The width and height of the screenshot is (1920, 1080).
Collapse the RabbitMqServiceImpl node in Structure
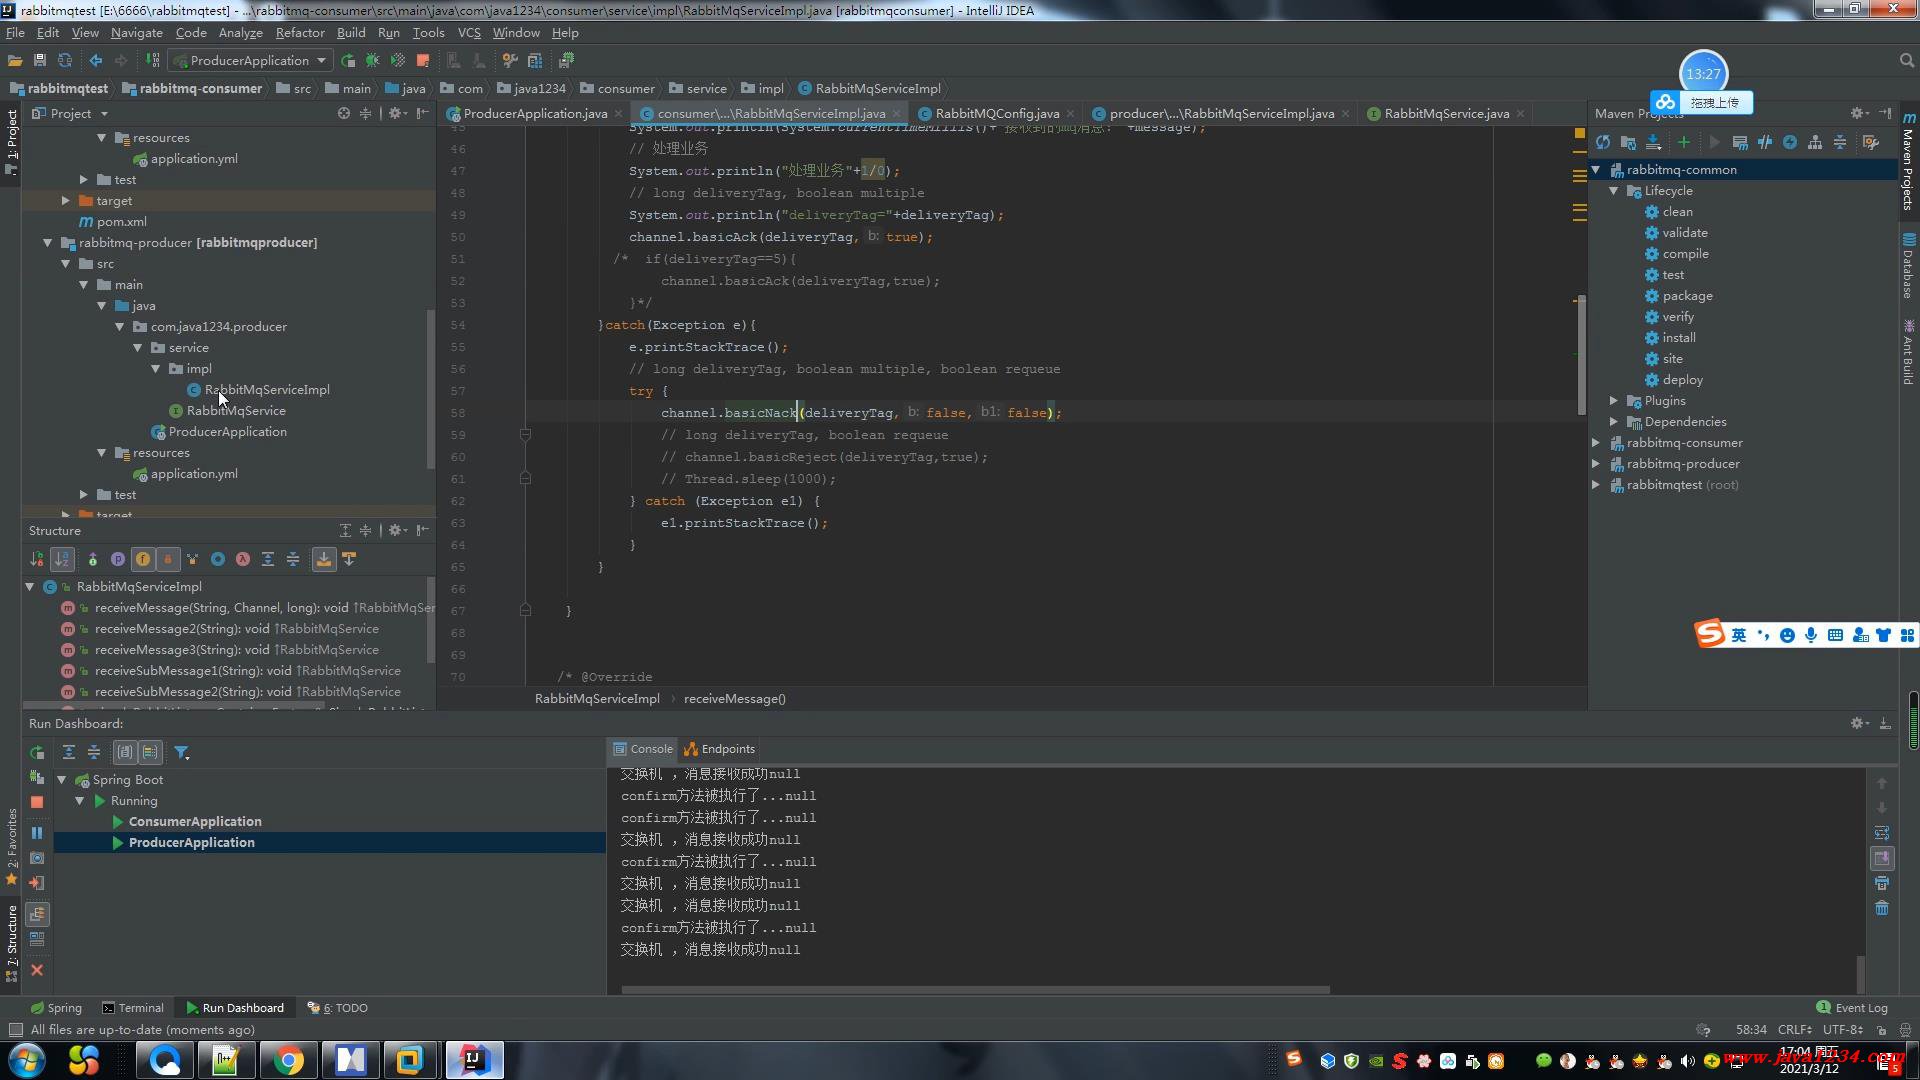[x=30, y=586]
